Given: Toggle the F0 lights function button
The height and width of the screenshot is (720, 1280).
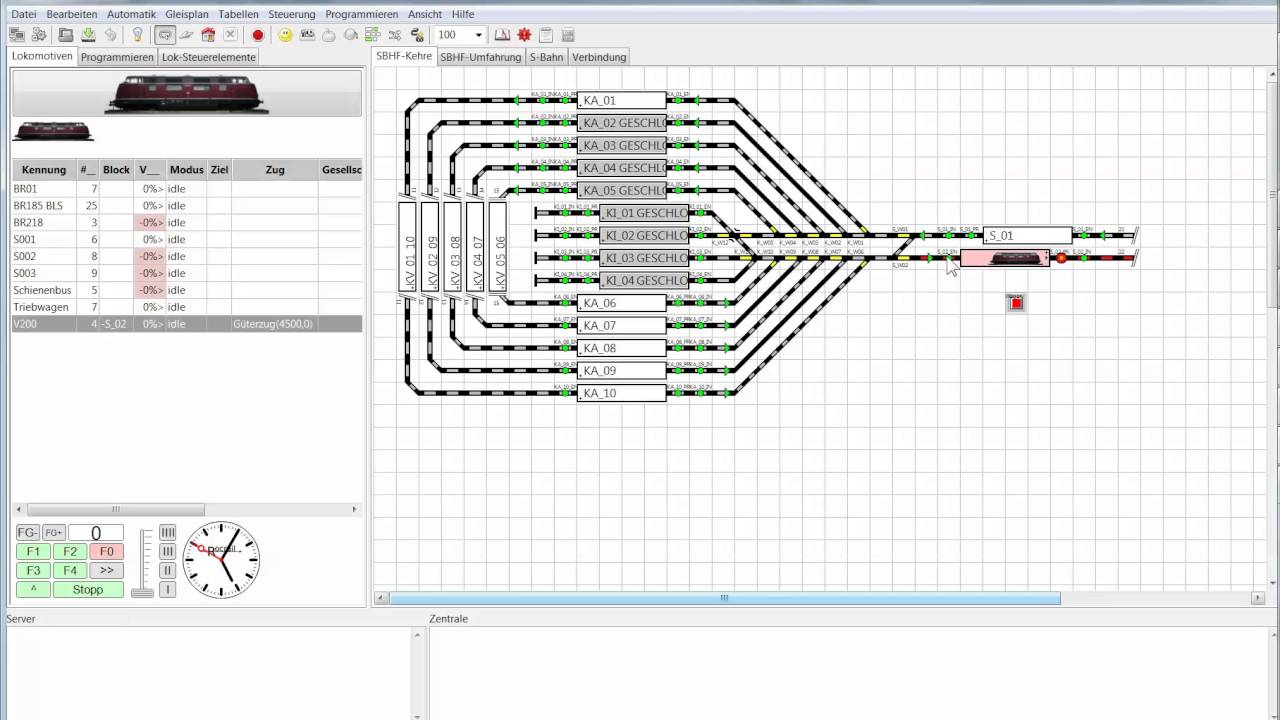Looking at the screenshot, I should (x=107, y=551).
